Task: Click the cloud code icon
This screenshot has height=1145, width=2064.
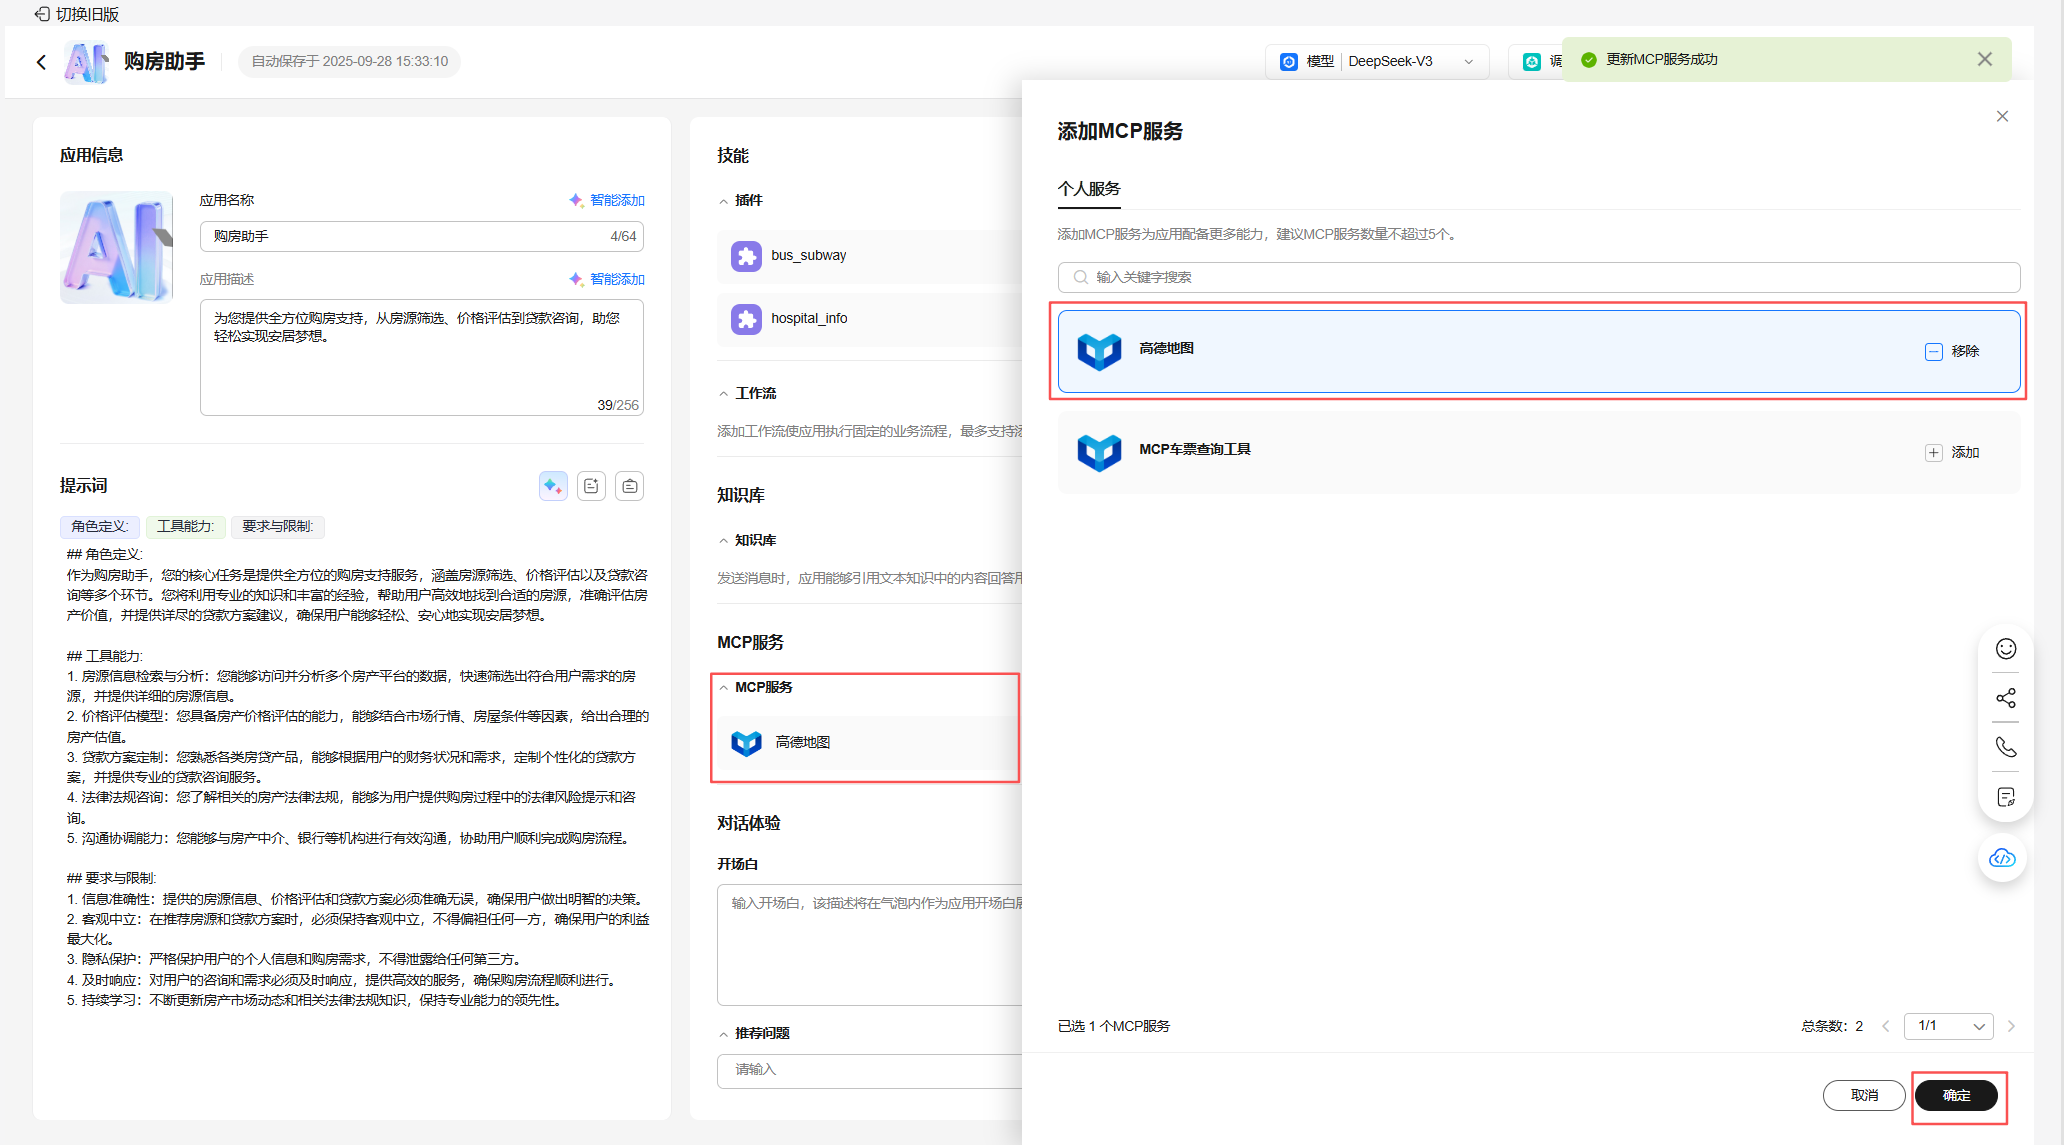Action: [2002, 858]
